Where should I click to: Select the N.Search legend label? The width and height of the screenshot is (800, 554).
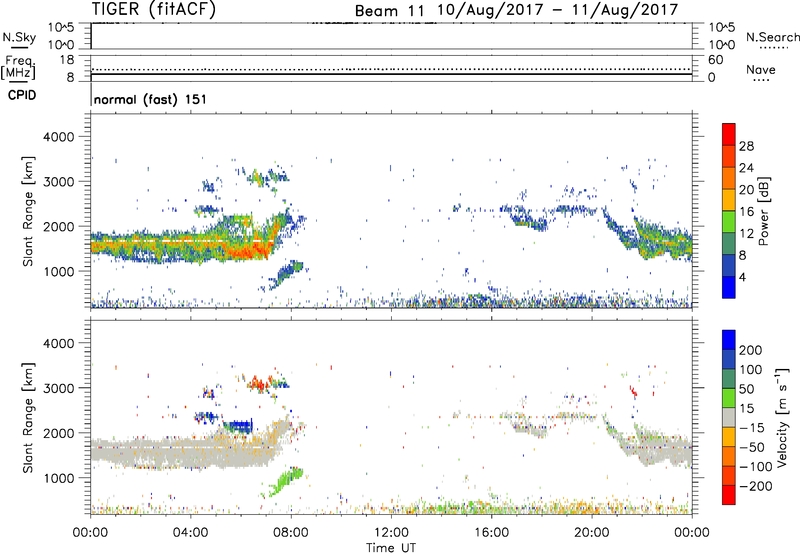point(772,37)
